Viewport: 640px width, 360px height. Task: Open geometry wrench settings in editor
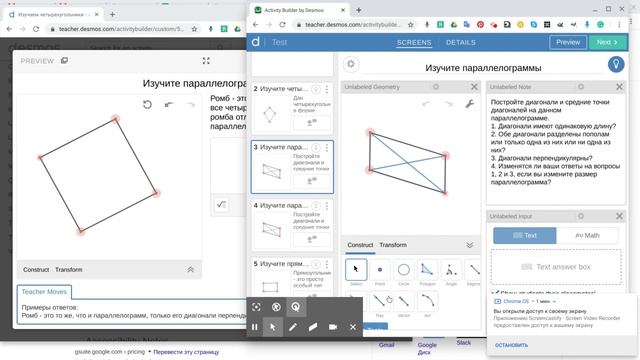coord(470,104)
